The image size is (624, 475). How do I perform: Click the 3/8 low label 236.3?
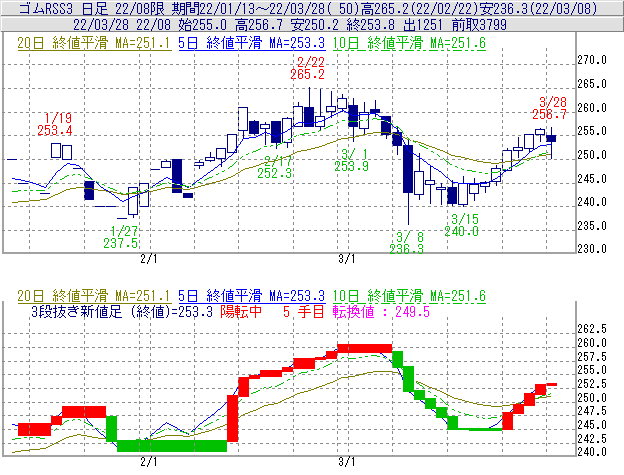(406, 249)
